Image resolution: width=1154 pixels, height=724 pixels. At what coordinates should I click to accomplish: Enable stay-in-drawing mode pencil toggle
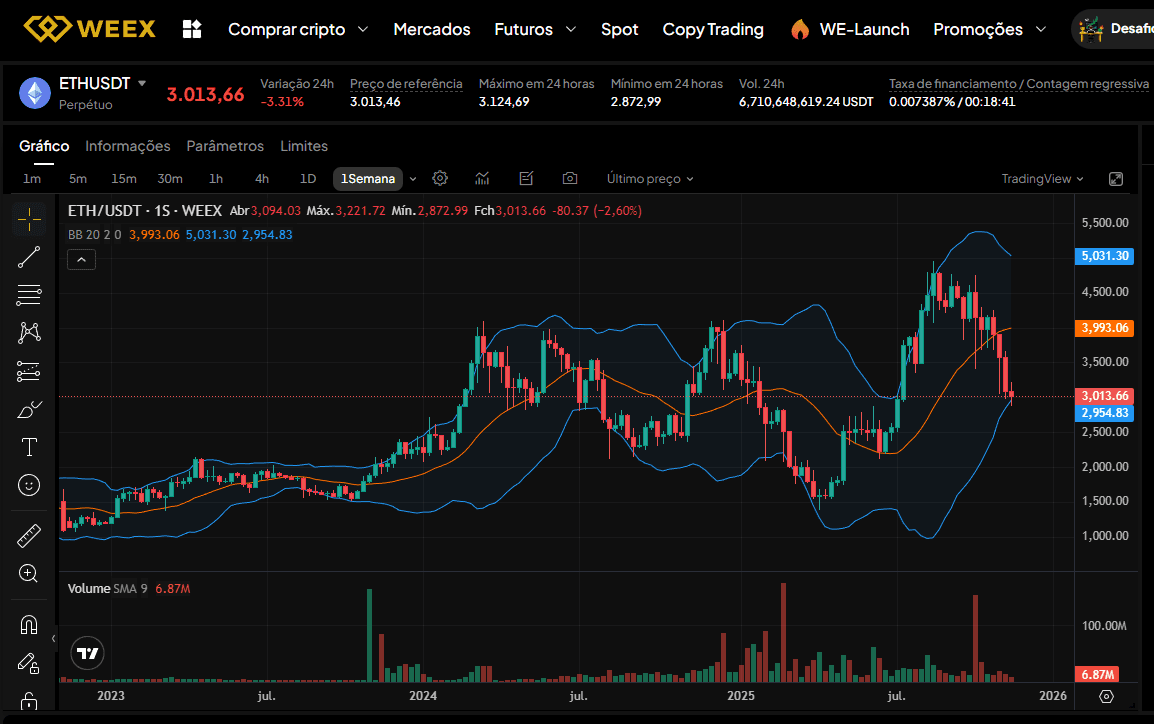(x=28, y=662)
